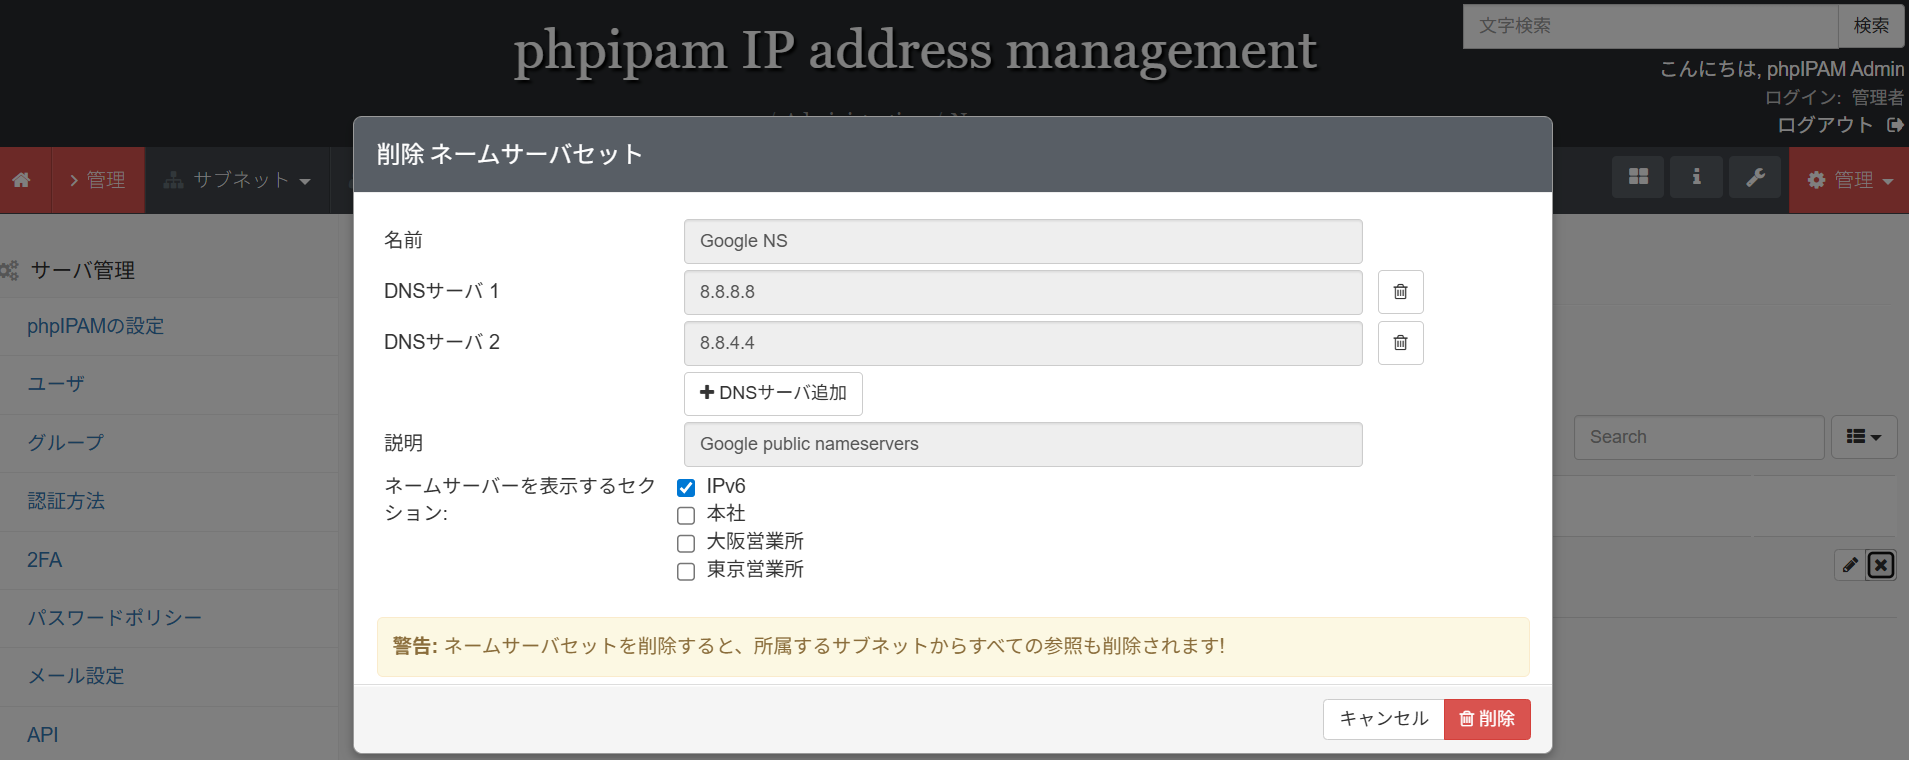1909x760 pixels.
Task: Click the 名前 field containing Google NS
Action: click(x=1023, y=241)
